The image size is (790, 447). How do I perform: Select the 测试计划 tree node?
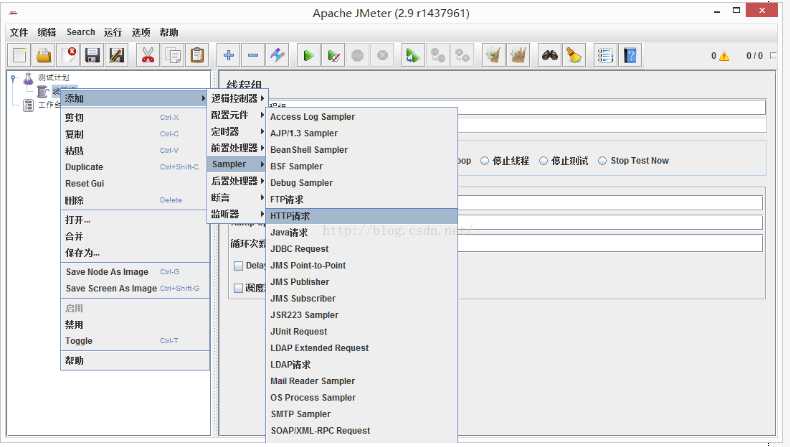53,78
